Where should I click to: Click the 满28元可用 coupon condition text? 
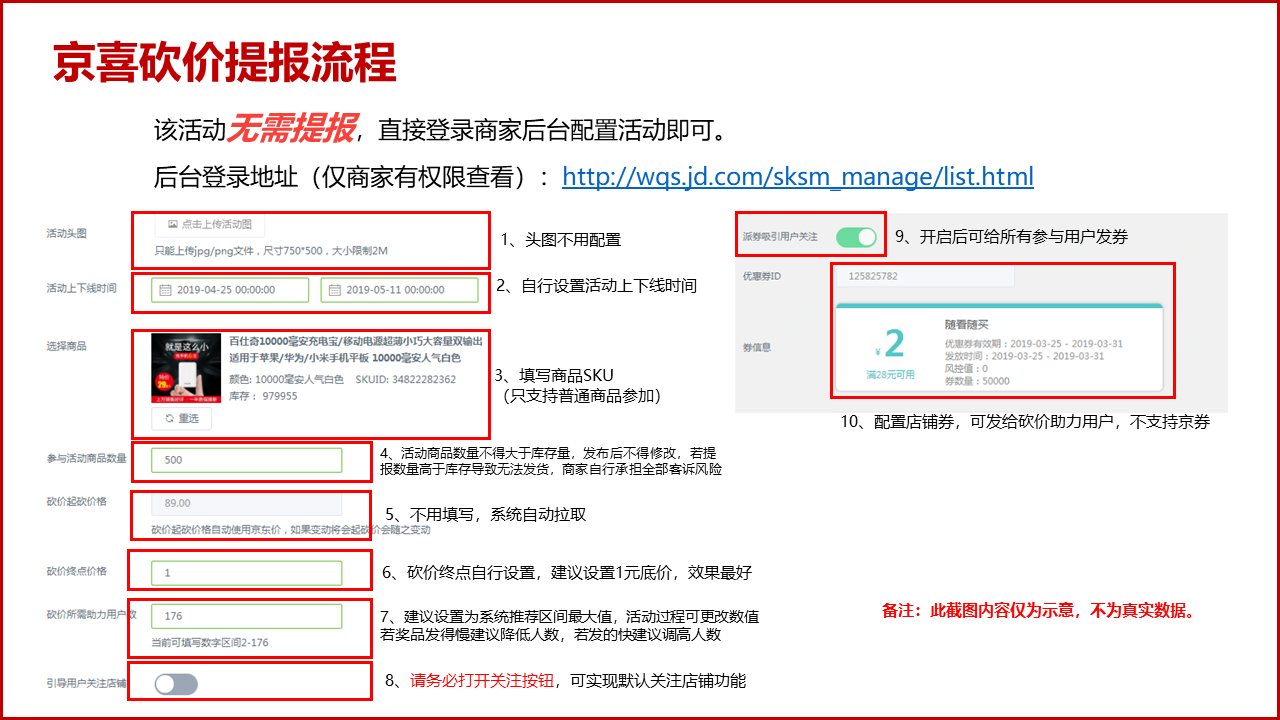pyautogui.click(x=889, y=373)
